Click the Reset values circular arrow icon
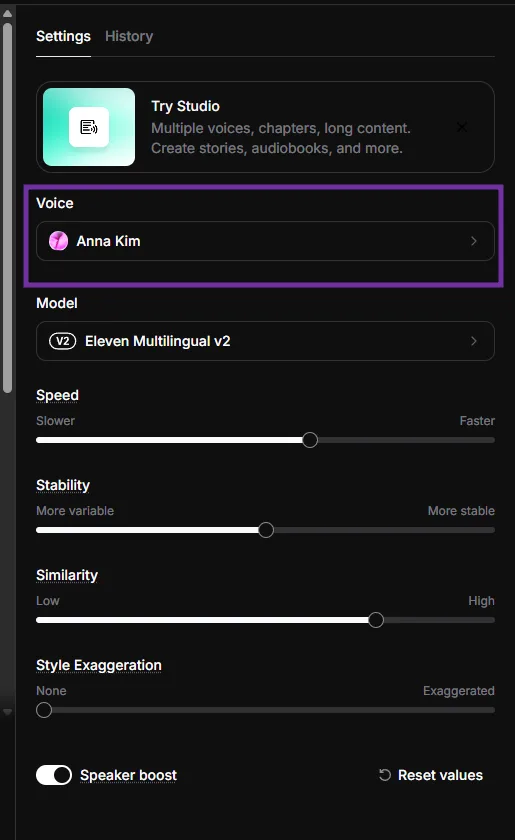The image size is (515, 840). click(385, 775)
